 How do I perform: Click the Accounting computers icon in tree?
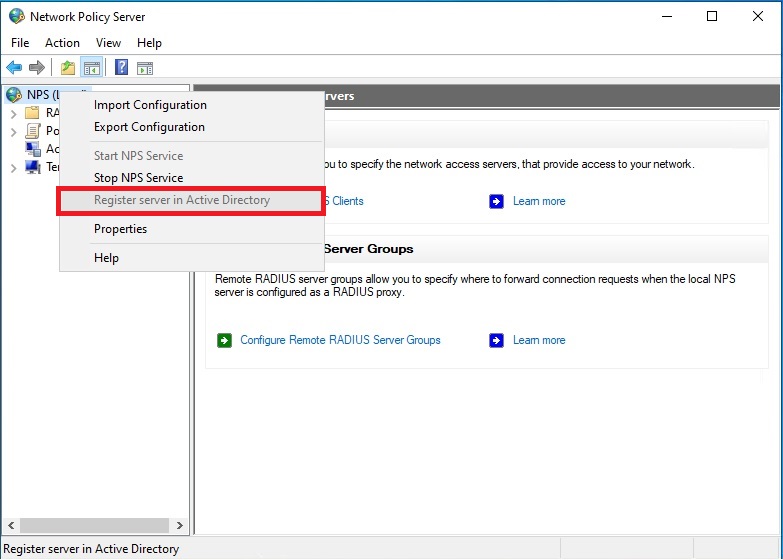click(x=33, y=149)
